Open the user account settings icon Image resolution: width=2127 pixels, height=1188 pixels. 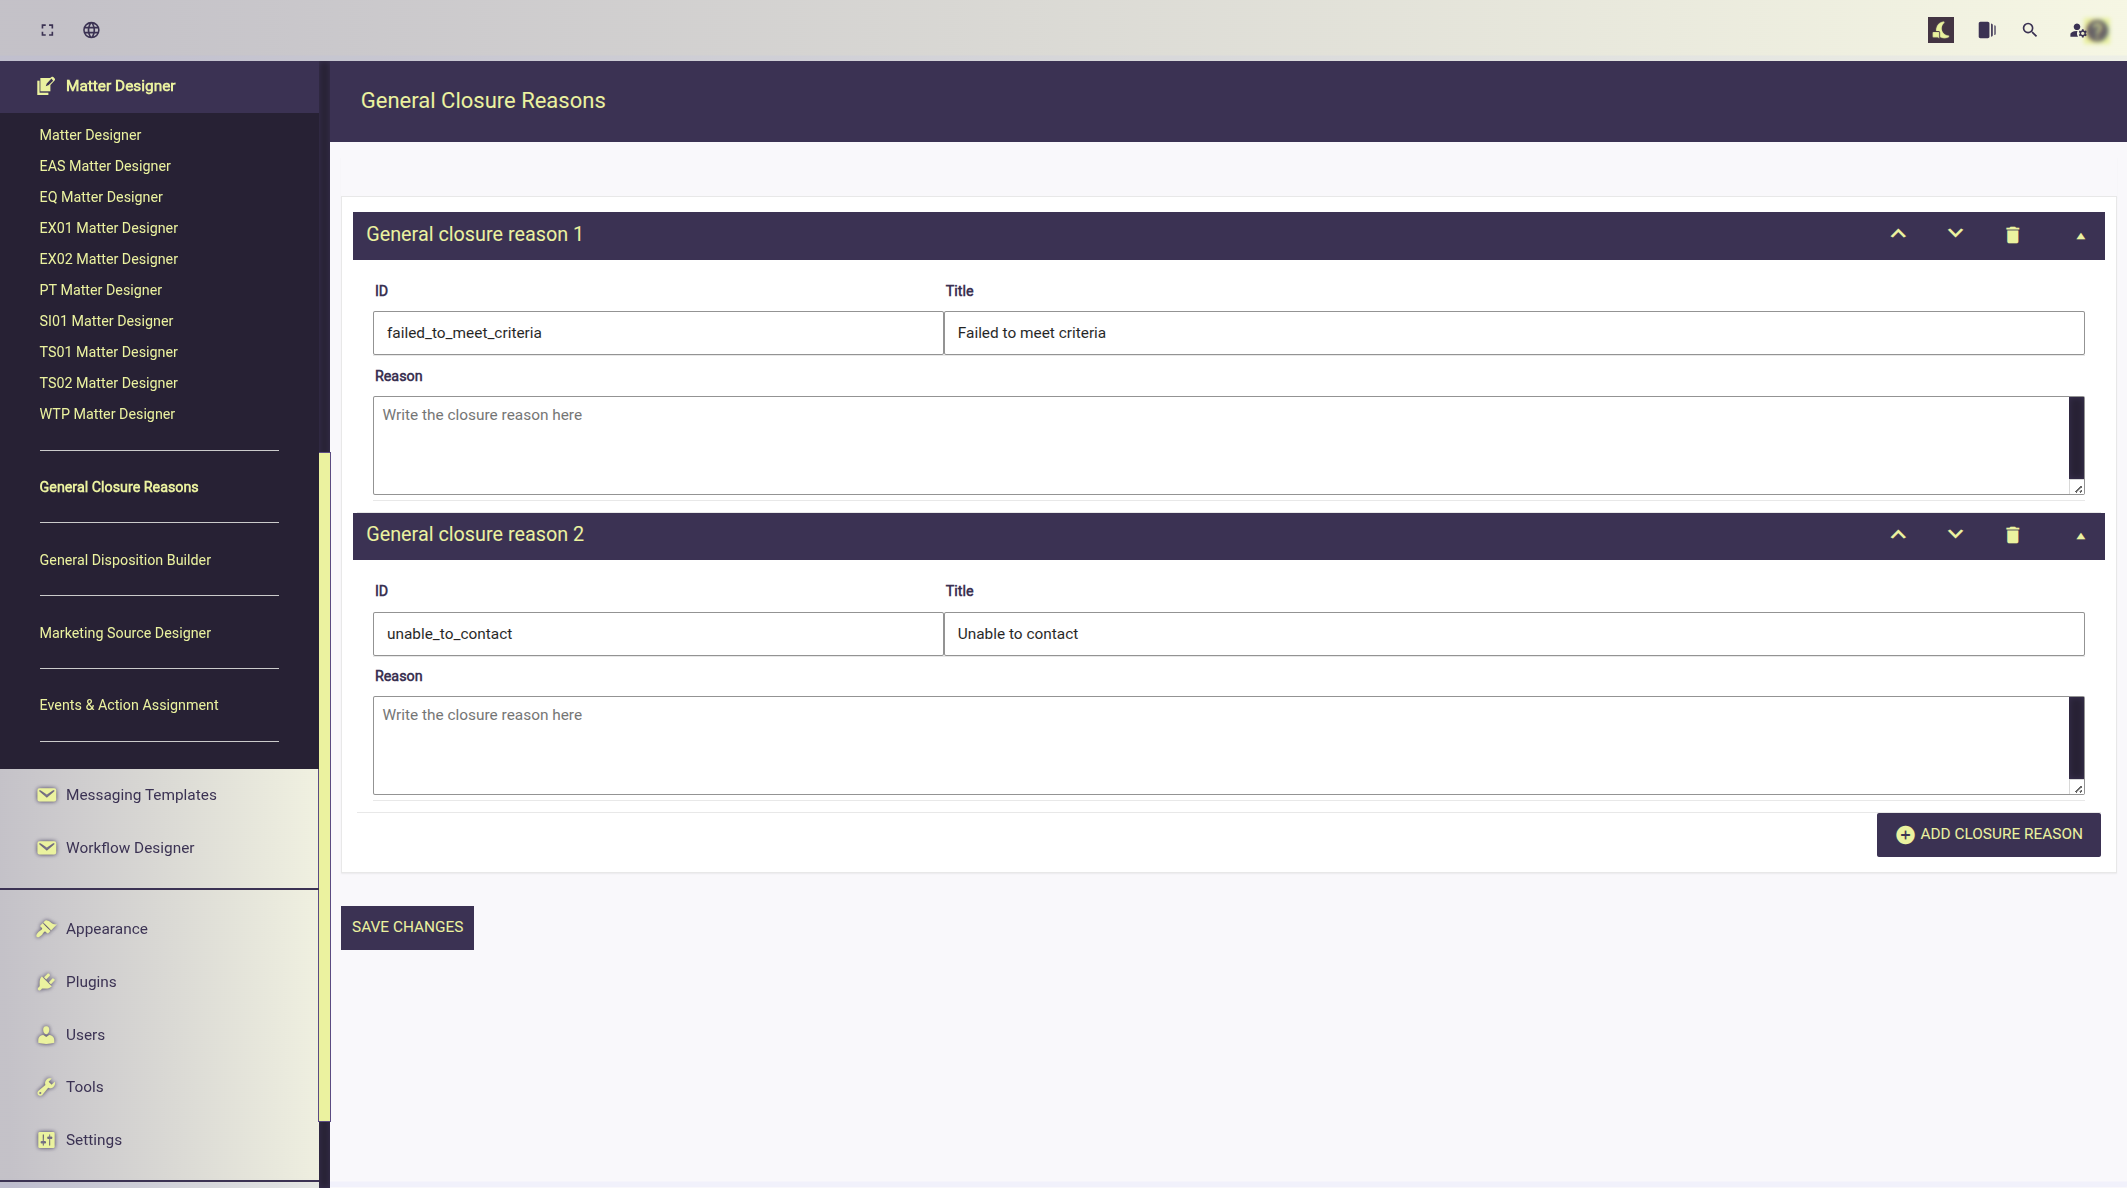tap(2086, 30)
